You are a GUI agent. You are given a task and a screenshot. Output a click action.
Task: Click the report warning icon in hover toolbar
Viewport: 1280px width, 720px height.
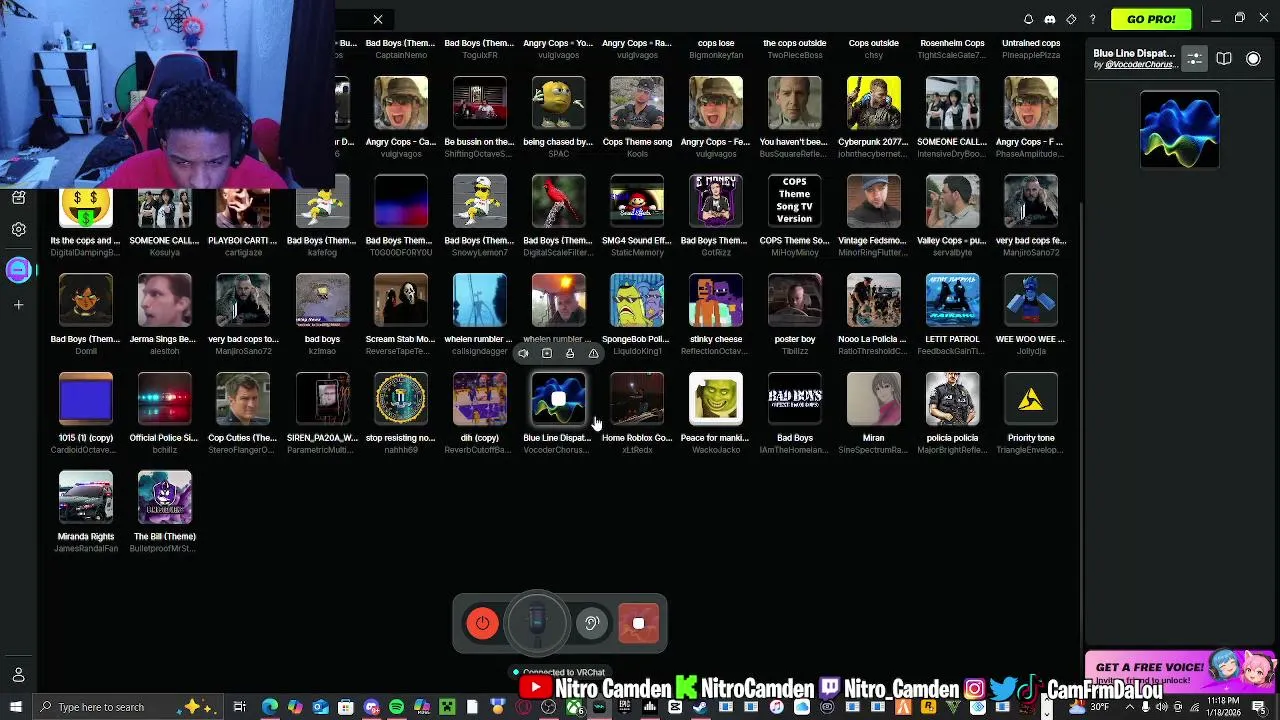594,353
